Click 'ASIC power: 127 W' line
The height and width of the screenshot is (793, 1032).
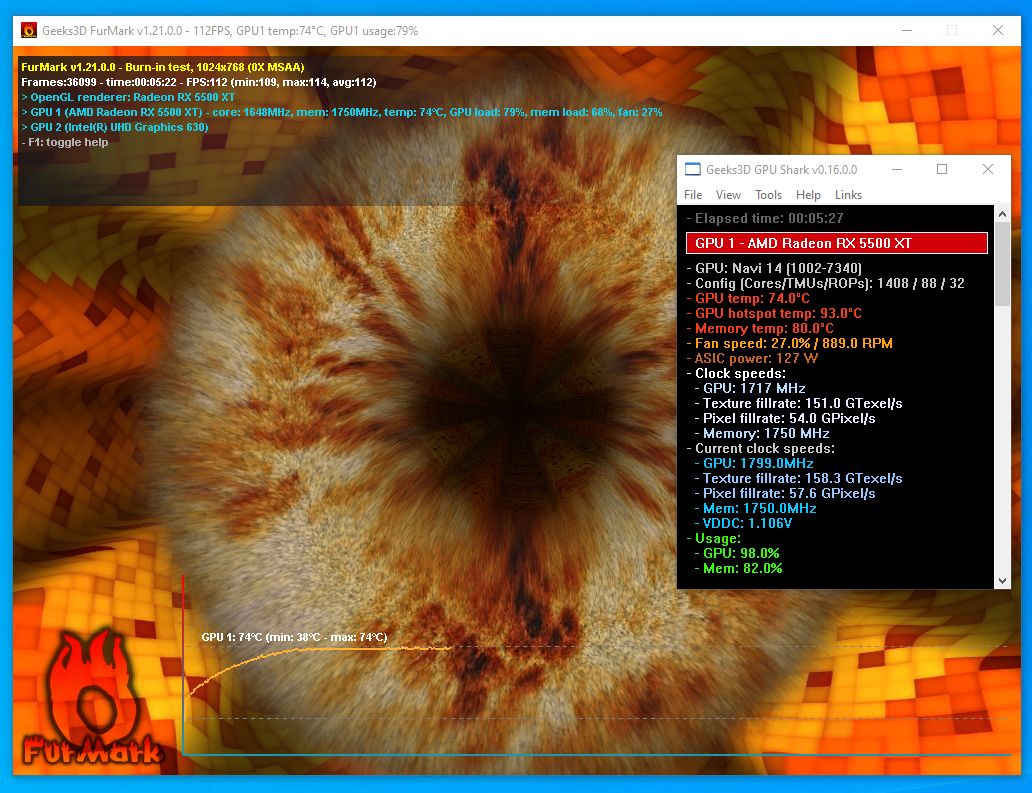752,358
